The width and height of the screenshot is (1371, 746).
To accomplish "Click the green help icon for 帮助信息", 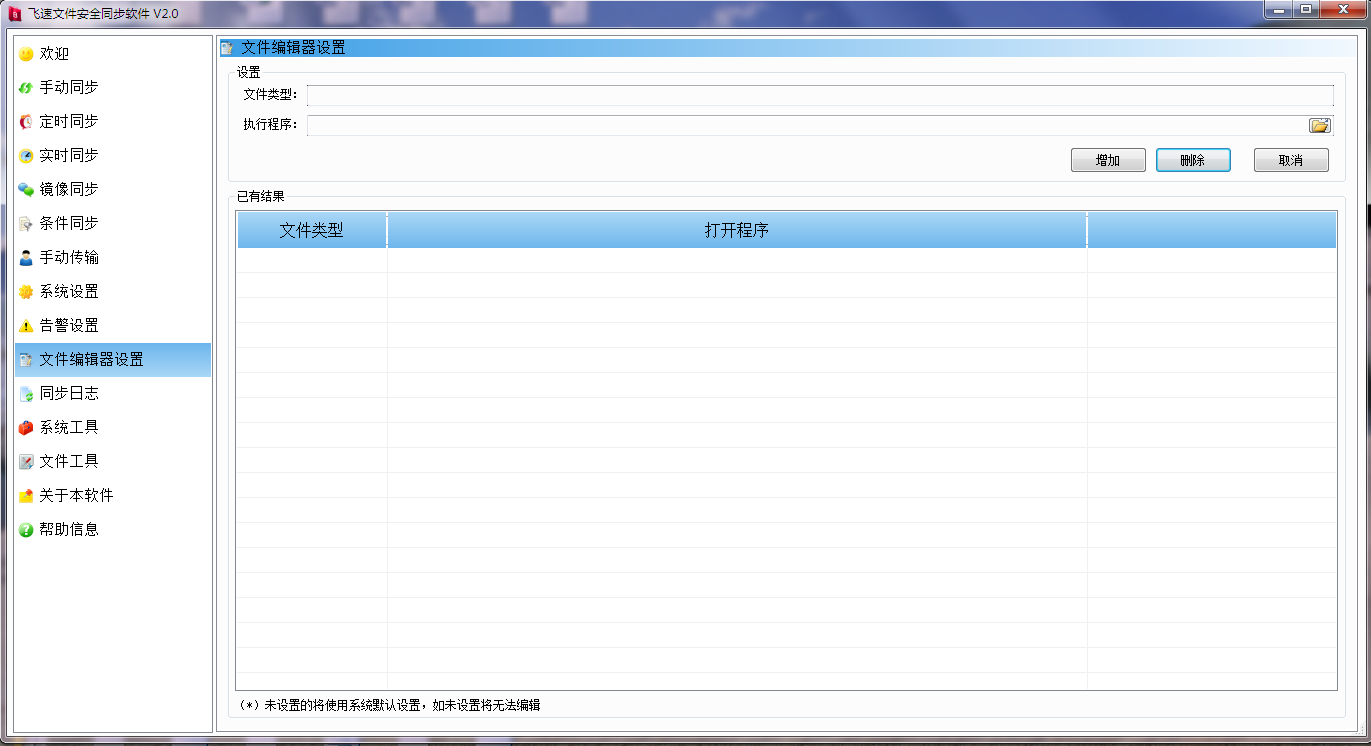I will point(26,530).
